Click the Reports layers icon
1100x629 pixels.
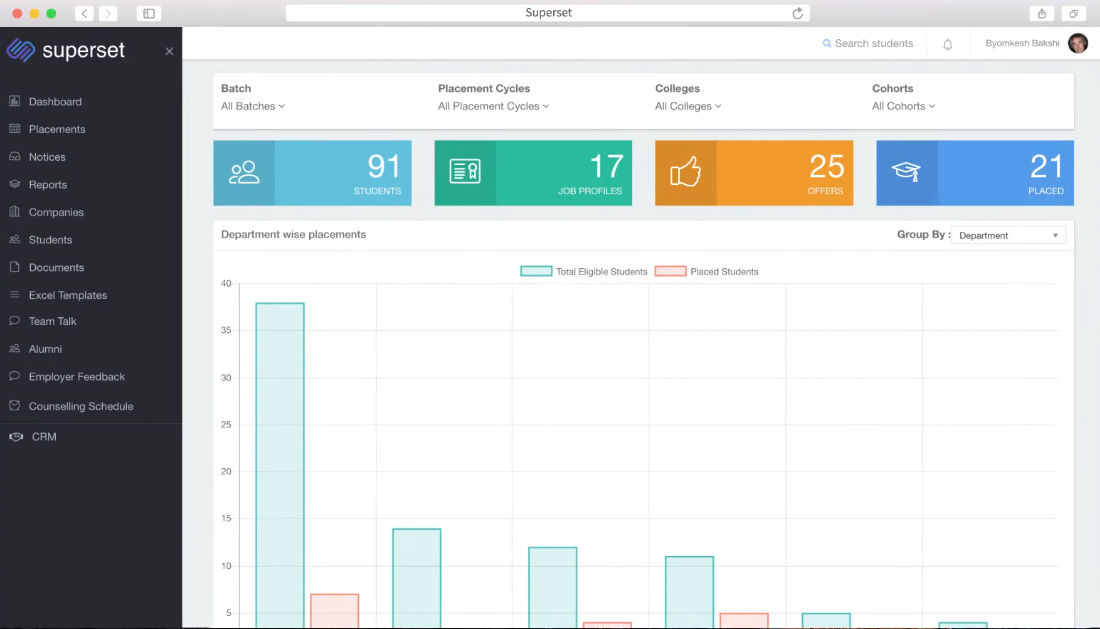(x=15, y=184)
